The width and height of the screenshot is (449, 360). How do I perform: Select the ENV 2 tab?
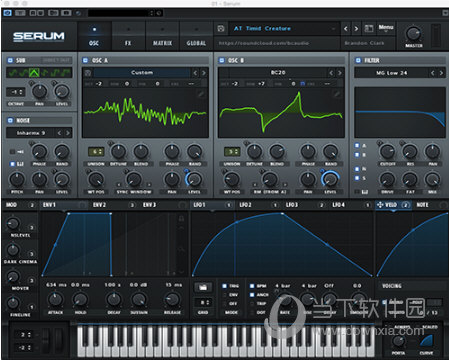(99, 205)
